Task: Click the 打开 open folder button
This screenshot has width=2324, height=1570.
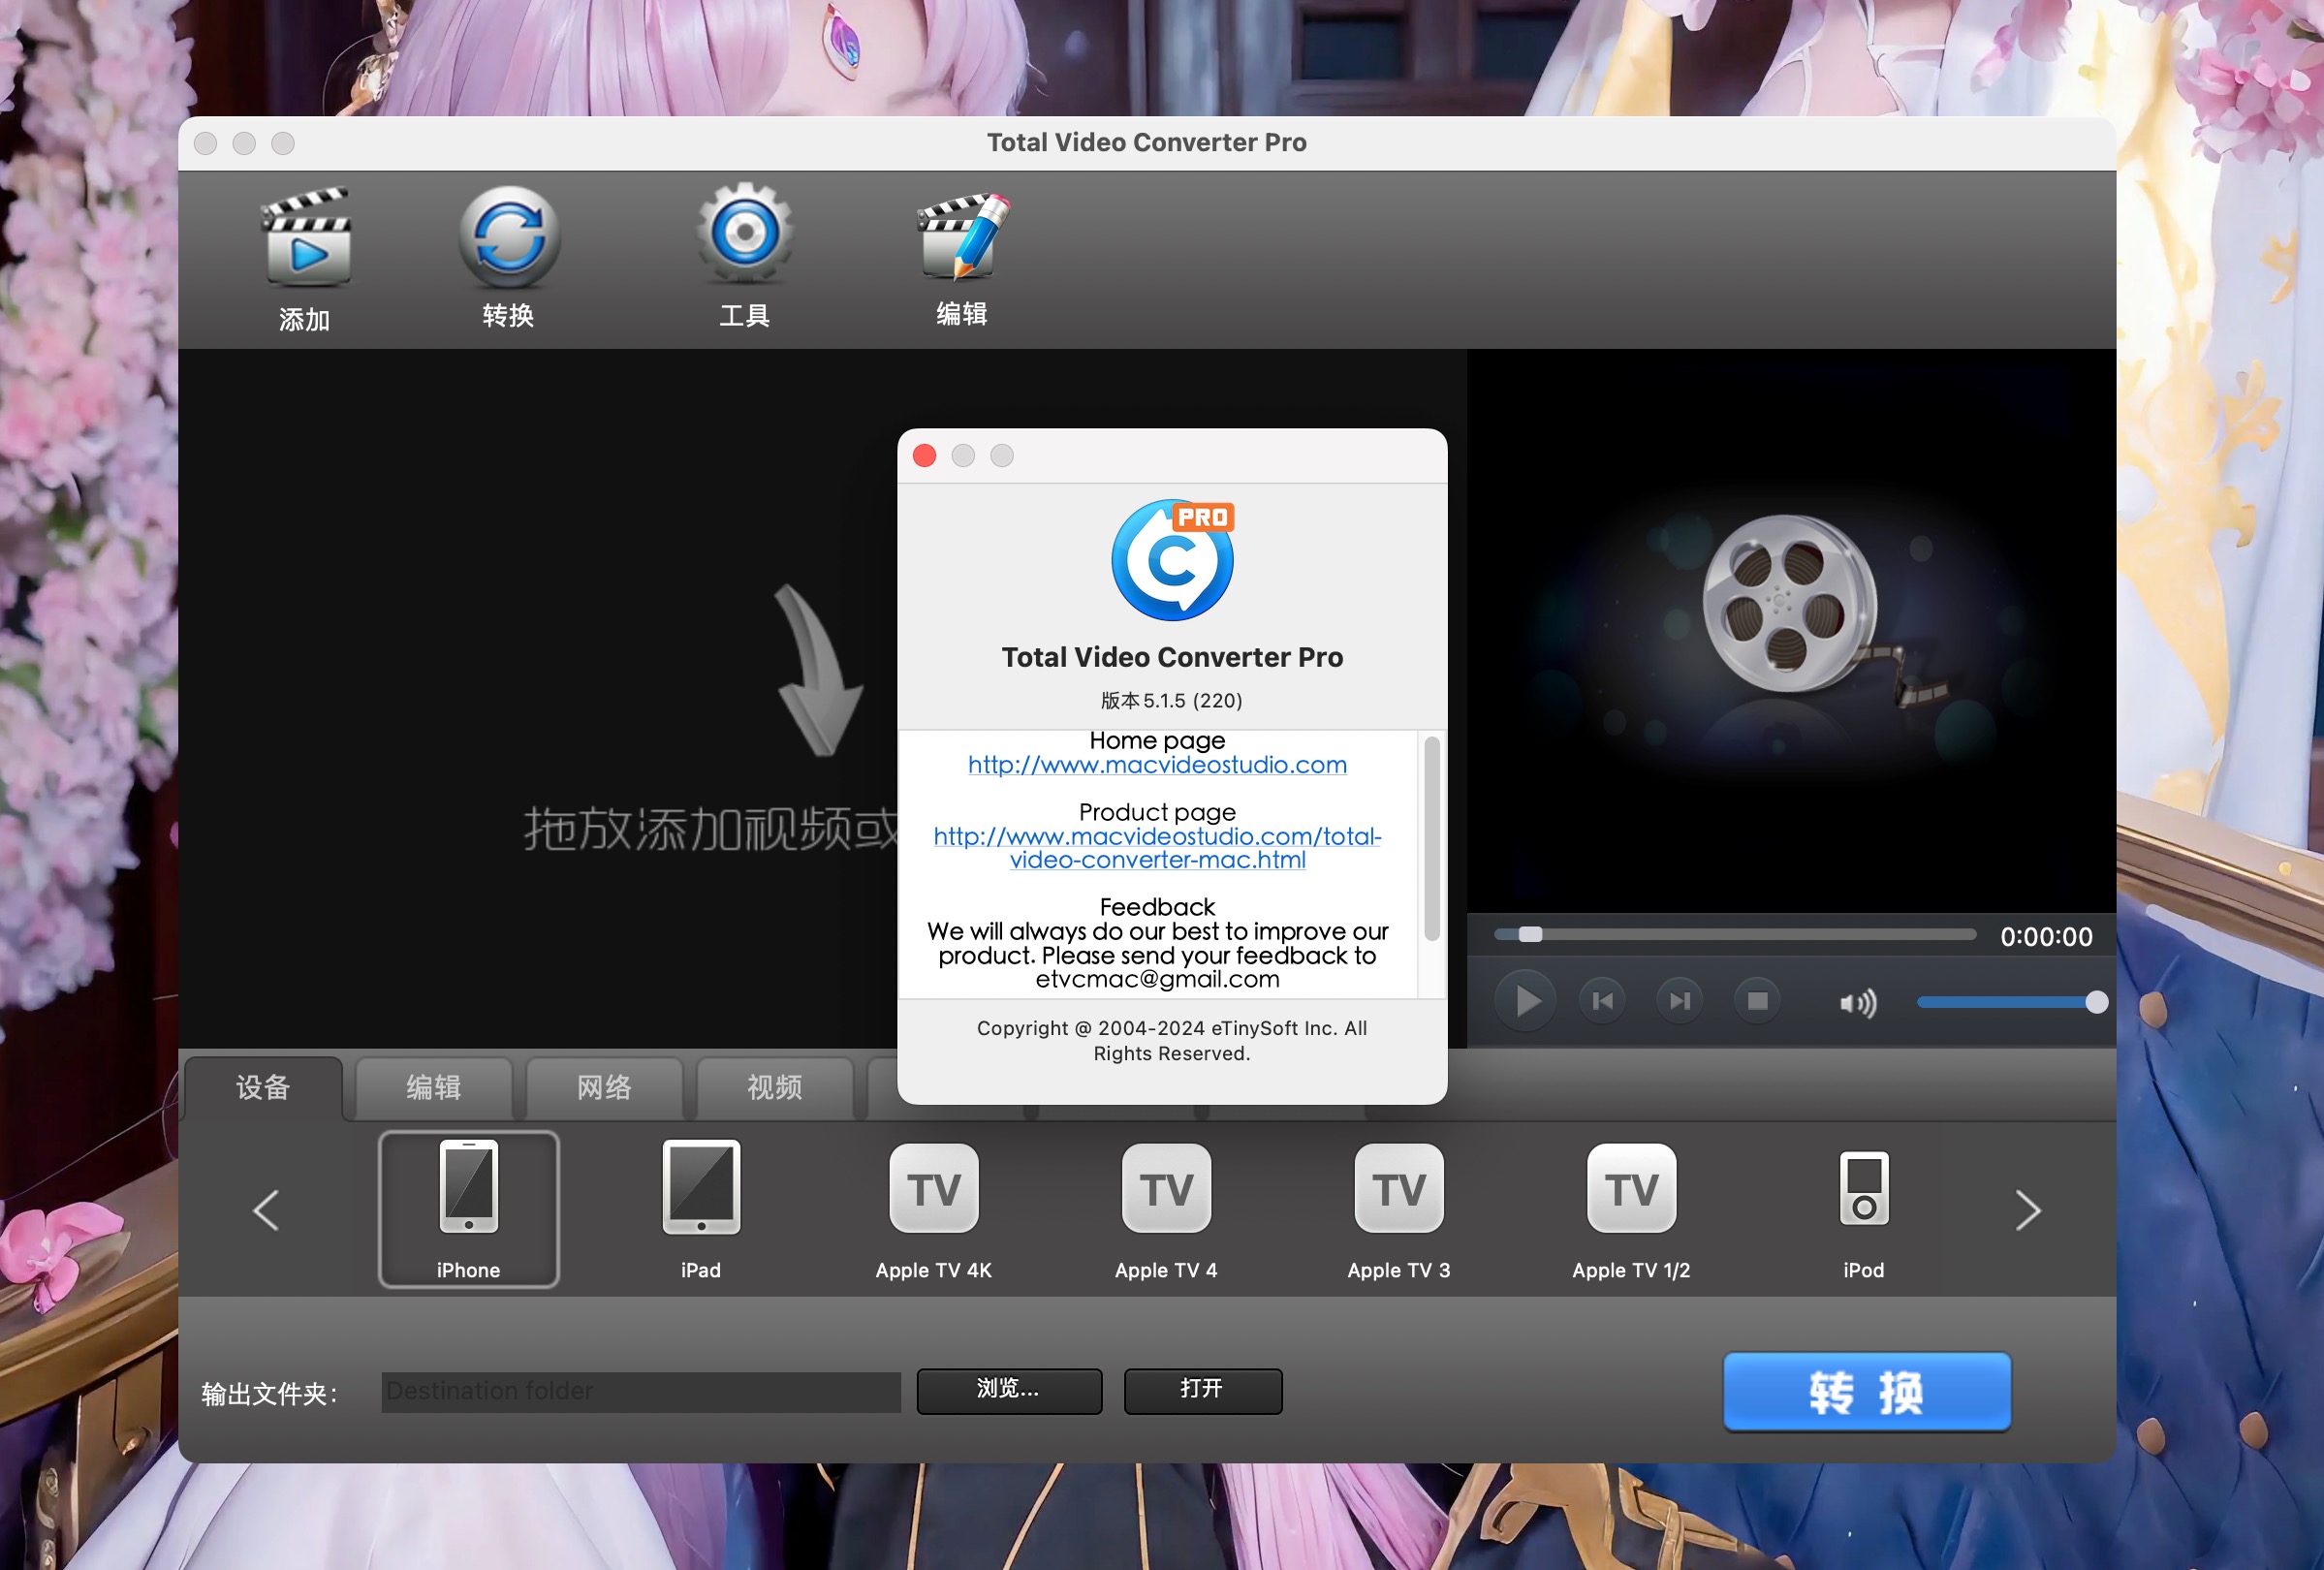Action: click(x=1203, y=1391)
